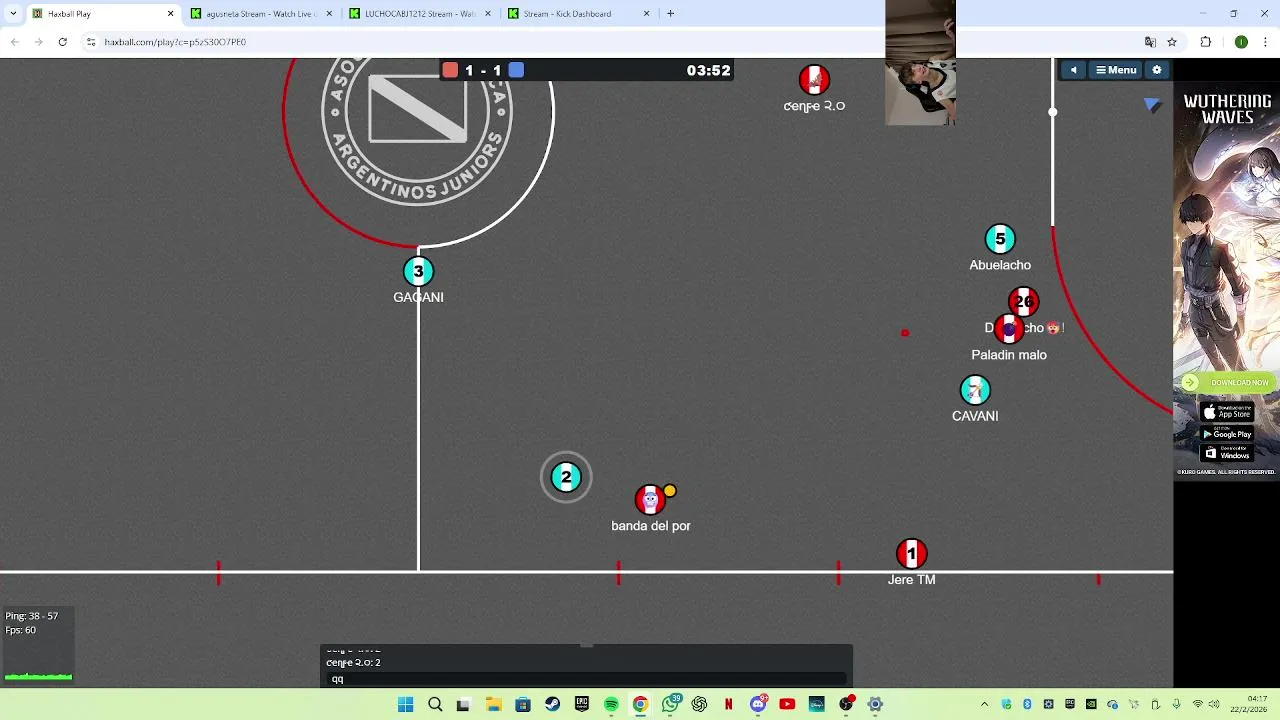Mute game sound with speaker button
The width and height of the screenshot is (1280, 720).
pyautogui.click(x=1073, y=70)
